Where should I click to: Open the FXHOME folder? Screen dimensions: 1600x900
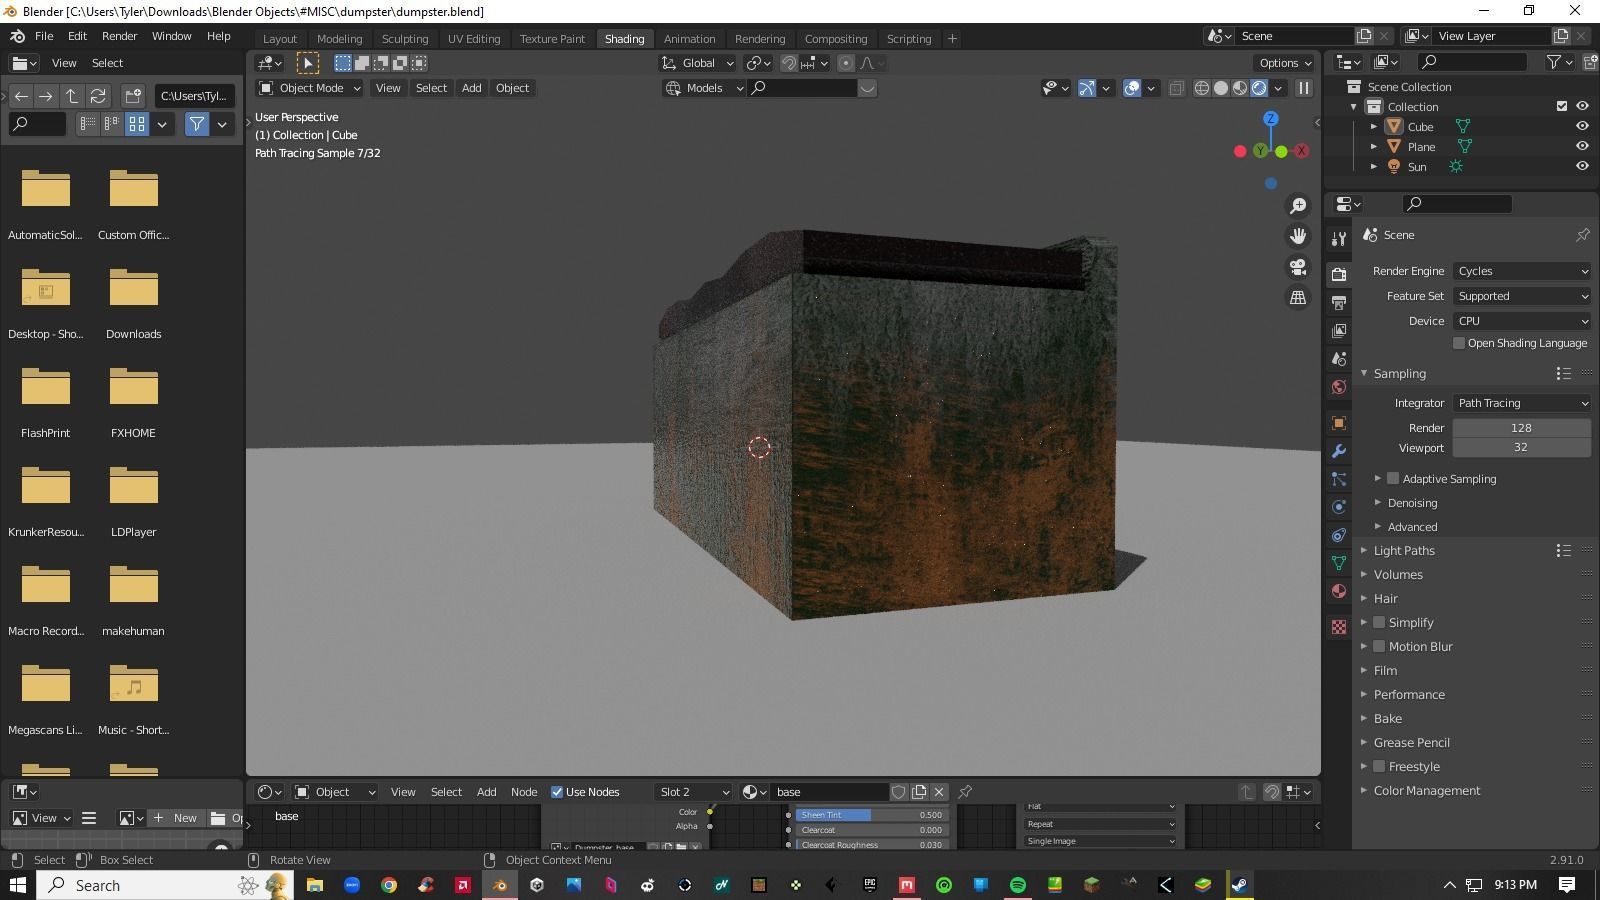coord(134,400)
